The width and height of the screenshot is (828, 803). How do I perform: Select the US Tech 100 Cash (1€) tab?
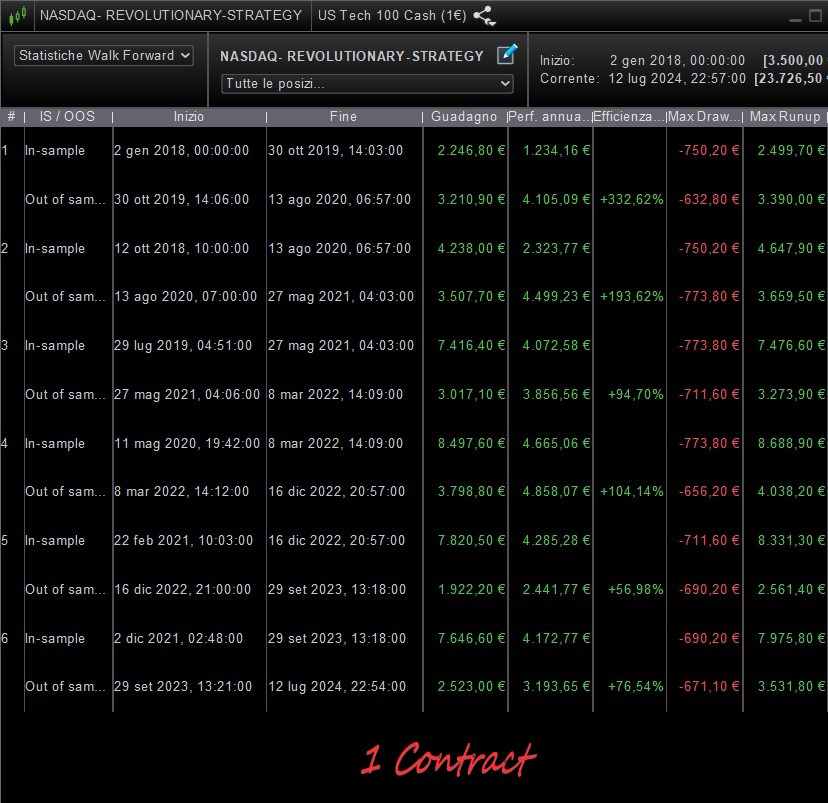point(392,15)
